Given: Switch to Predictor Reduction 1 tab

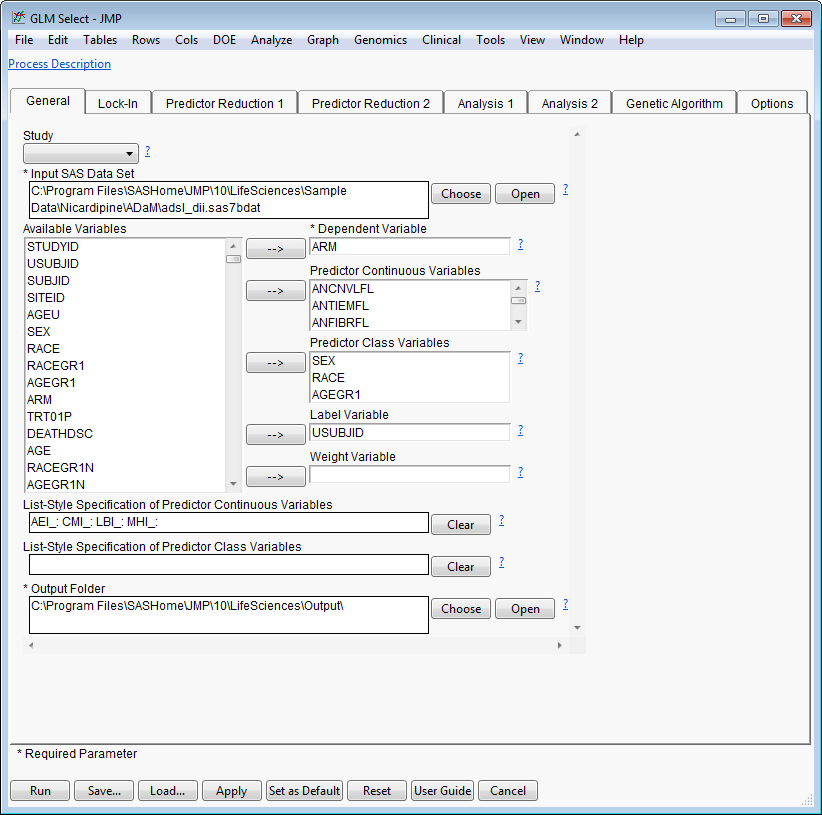Looking at the screenshot, I should [224, 103].
